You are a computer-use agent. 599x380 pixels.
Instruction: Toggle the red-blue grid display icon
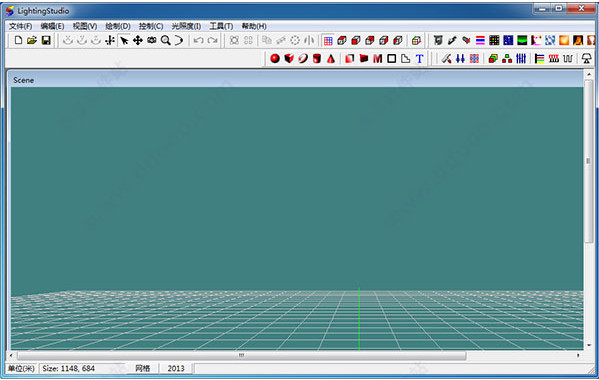click(328, 40)
